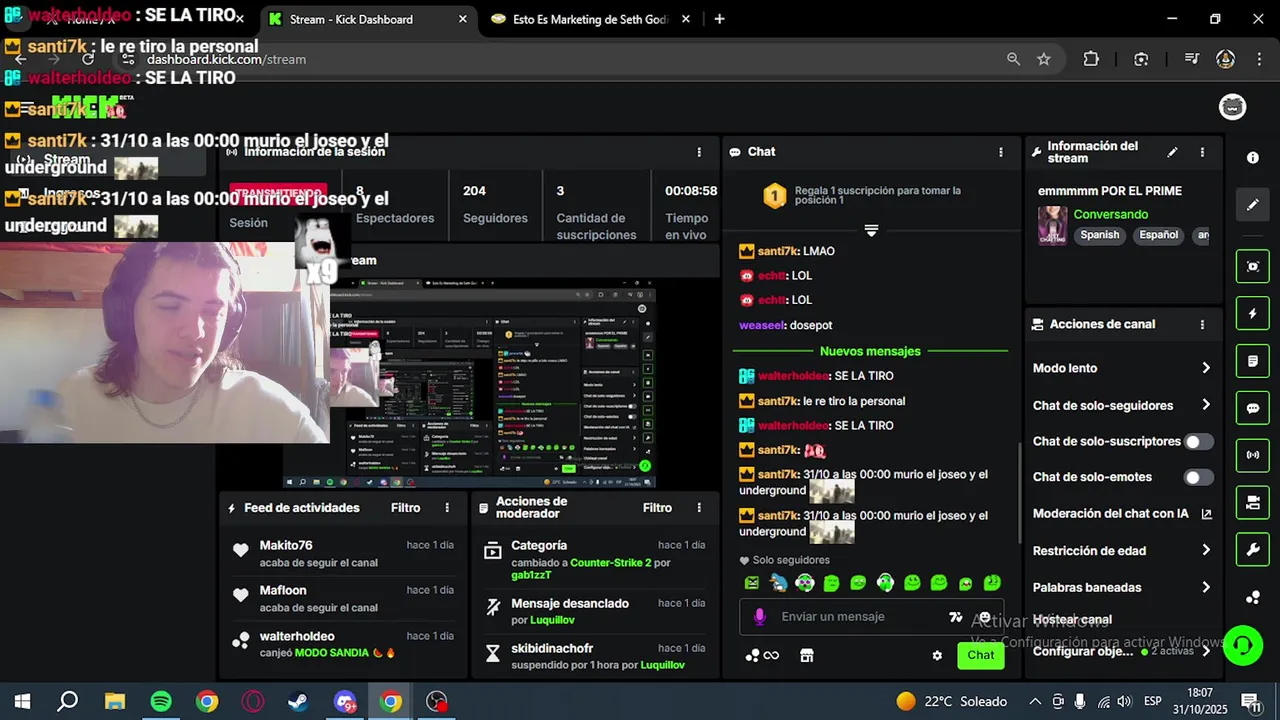
Task: Open Filtro in Feed de actividades
Action: (405, 508)
